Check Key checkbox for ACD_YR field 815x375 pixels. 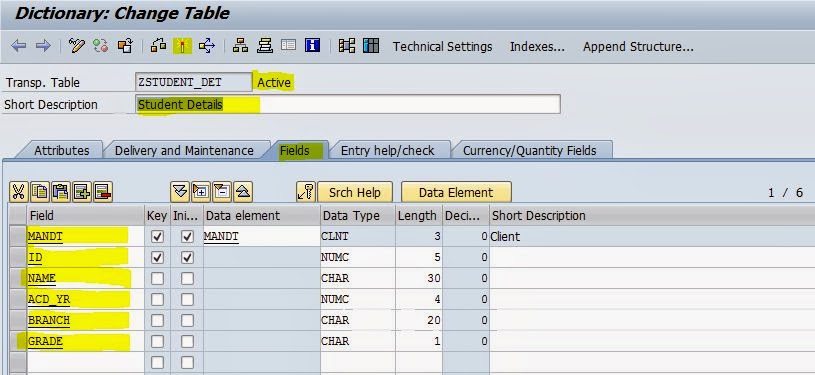[157, 300]
